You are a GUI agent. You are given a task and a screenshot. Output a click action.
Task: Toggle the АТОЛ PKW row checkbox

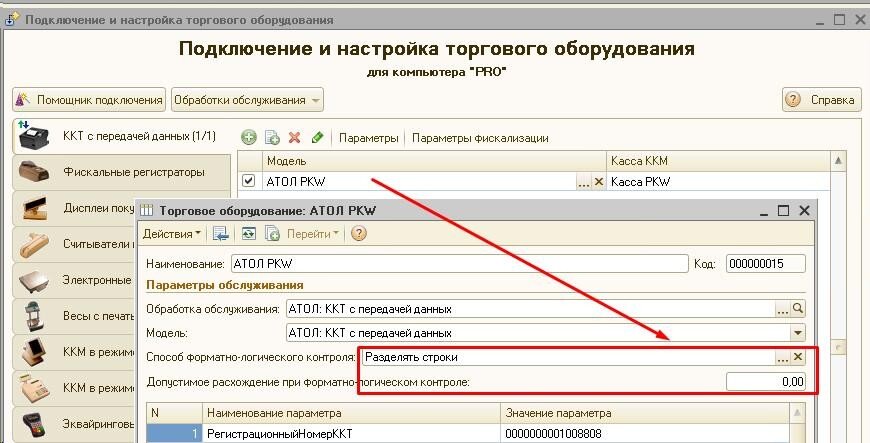click(249, 181)
